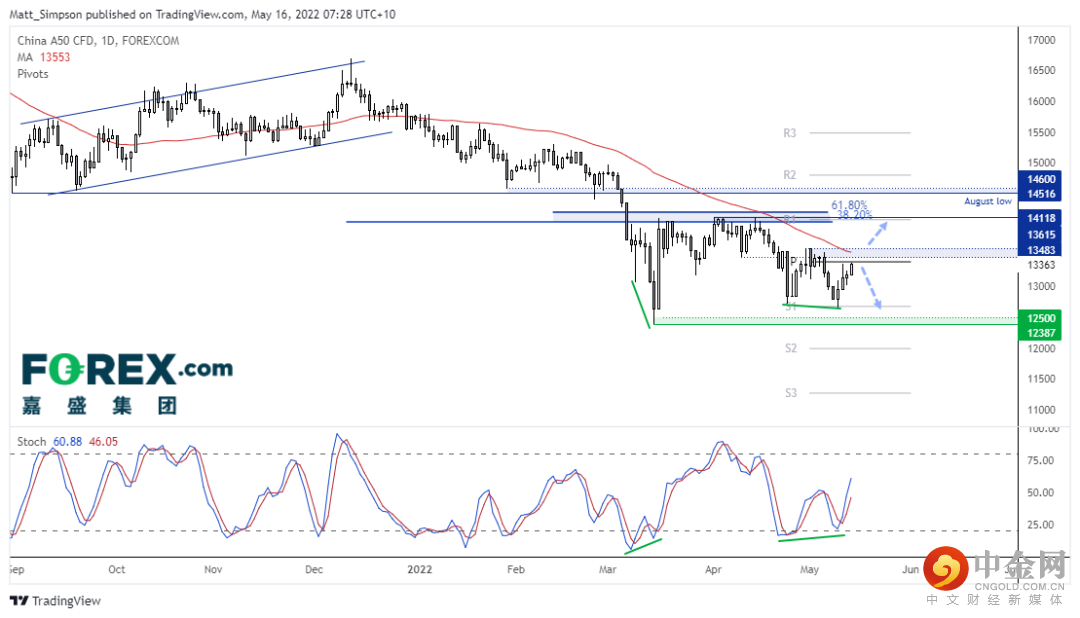Click the 13483 price label

pyautogui.click(x=1041, y=249)
